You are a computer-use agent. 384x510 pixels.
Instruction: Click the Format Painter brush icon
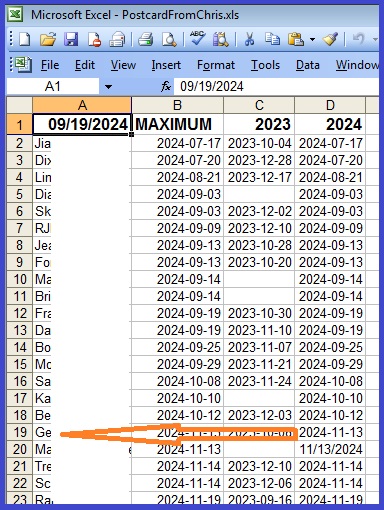pos(330,39)
